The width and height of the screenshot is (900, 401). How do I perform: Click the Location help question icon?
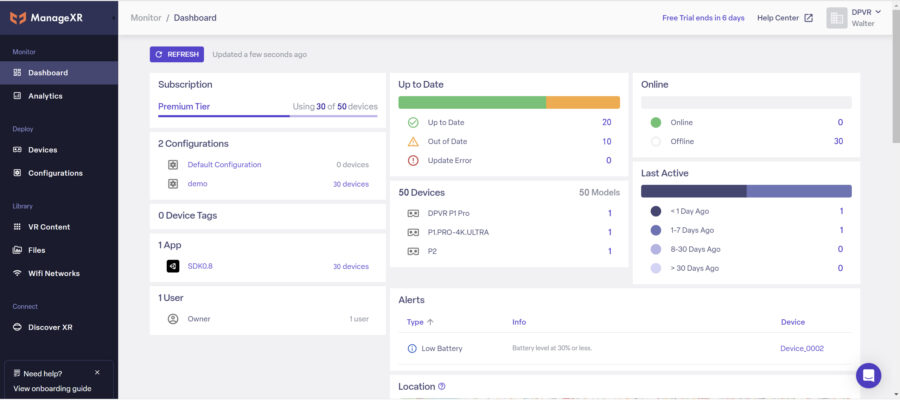tap(442, 386)
